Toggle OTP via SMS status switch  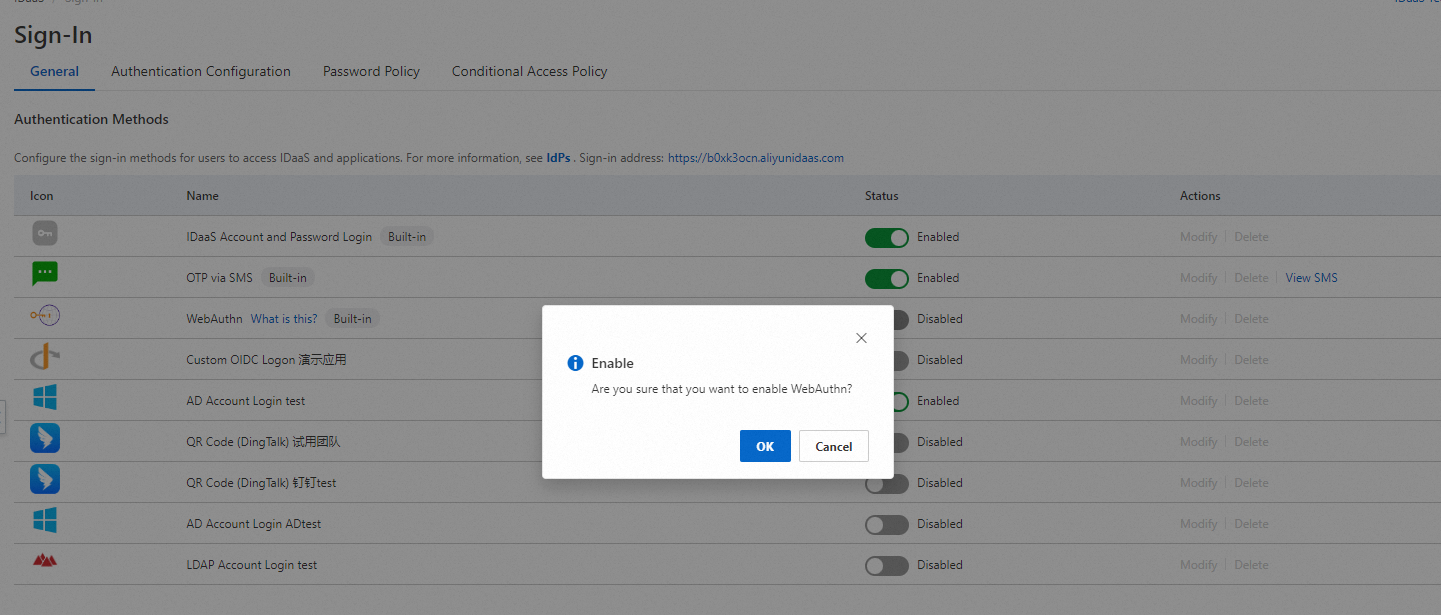click(886, 278)
